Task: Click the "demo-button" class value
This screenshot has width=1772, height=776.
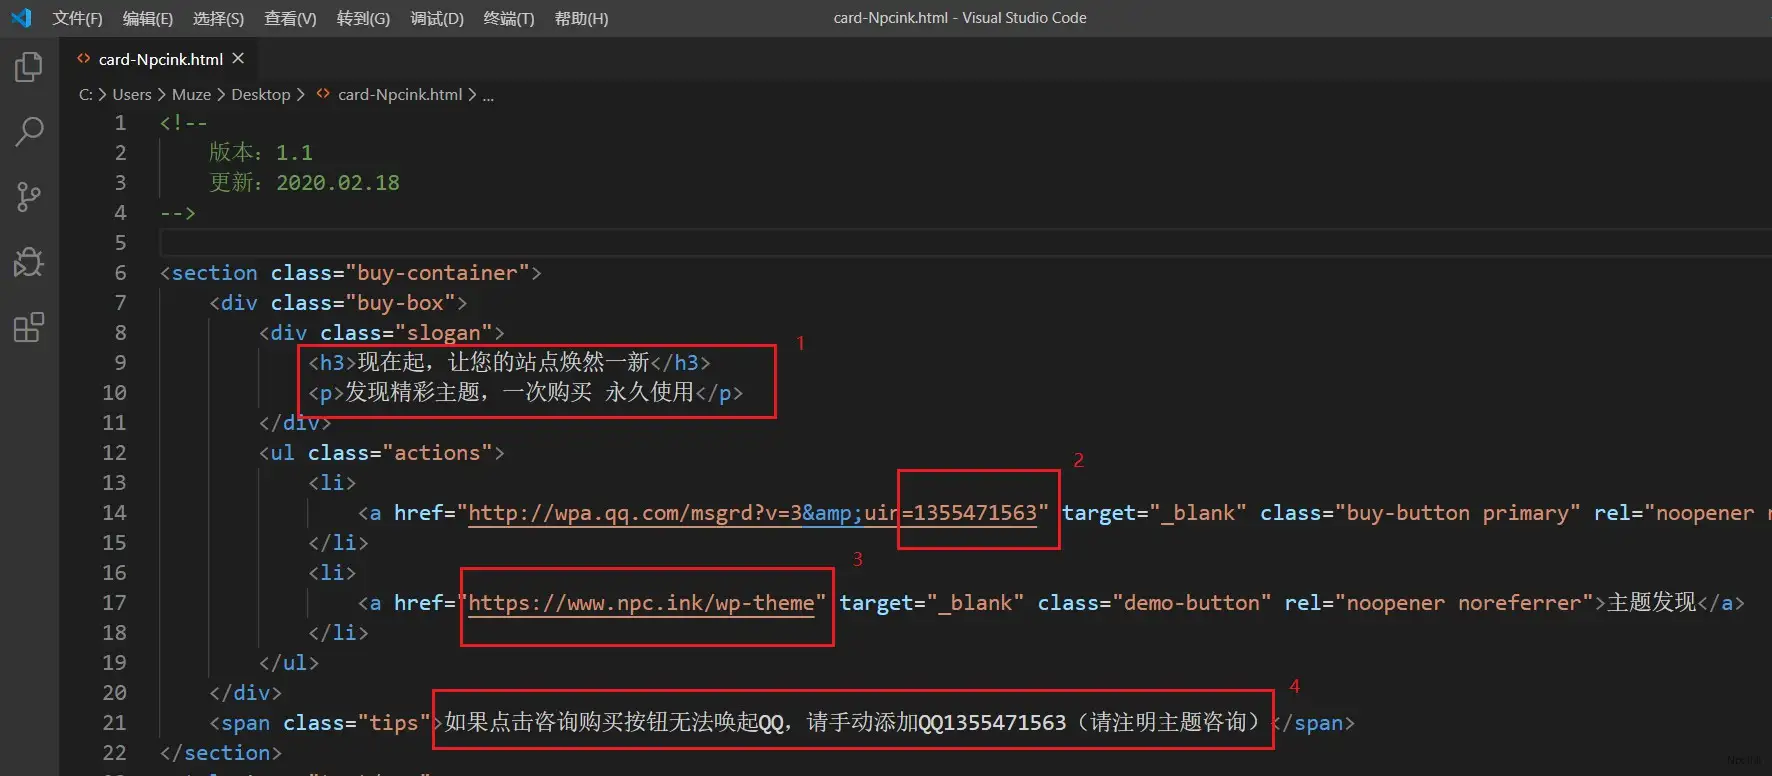Action: 1191,603
